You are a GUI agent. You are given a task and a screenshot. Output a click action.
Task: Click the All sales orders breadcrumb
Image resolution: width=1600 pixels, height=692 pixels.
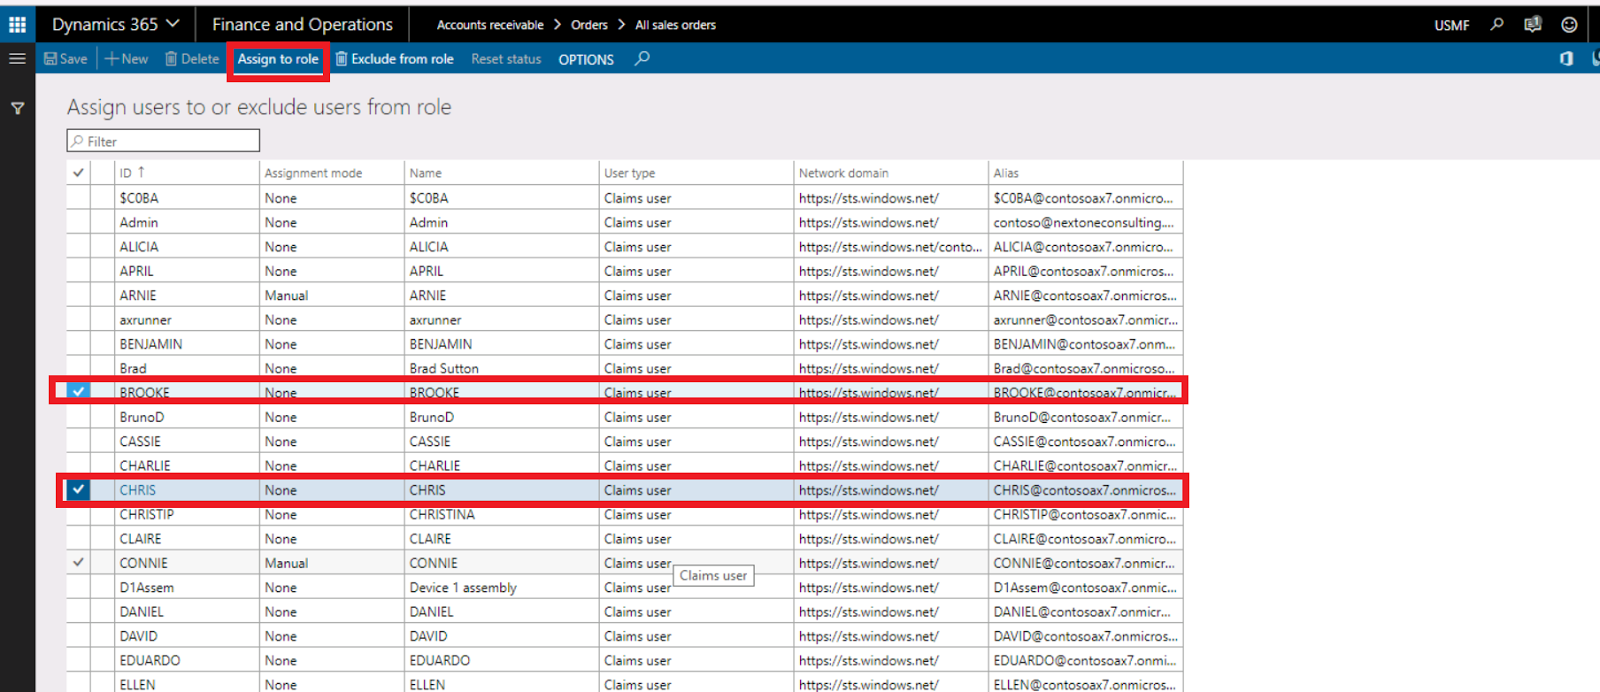tap(675, 25)
